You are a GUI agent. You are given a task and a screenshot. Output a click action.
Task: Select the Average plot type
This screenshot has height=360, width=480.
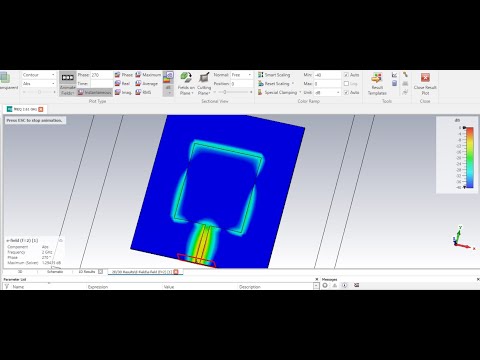click(x=146, y=83)
